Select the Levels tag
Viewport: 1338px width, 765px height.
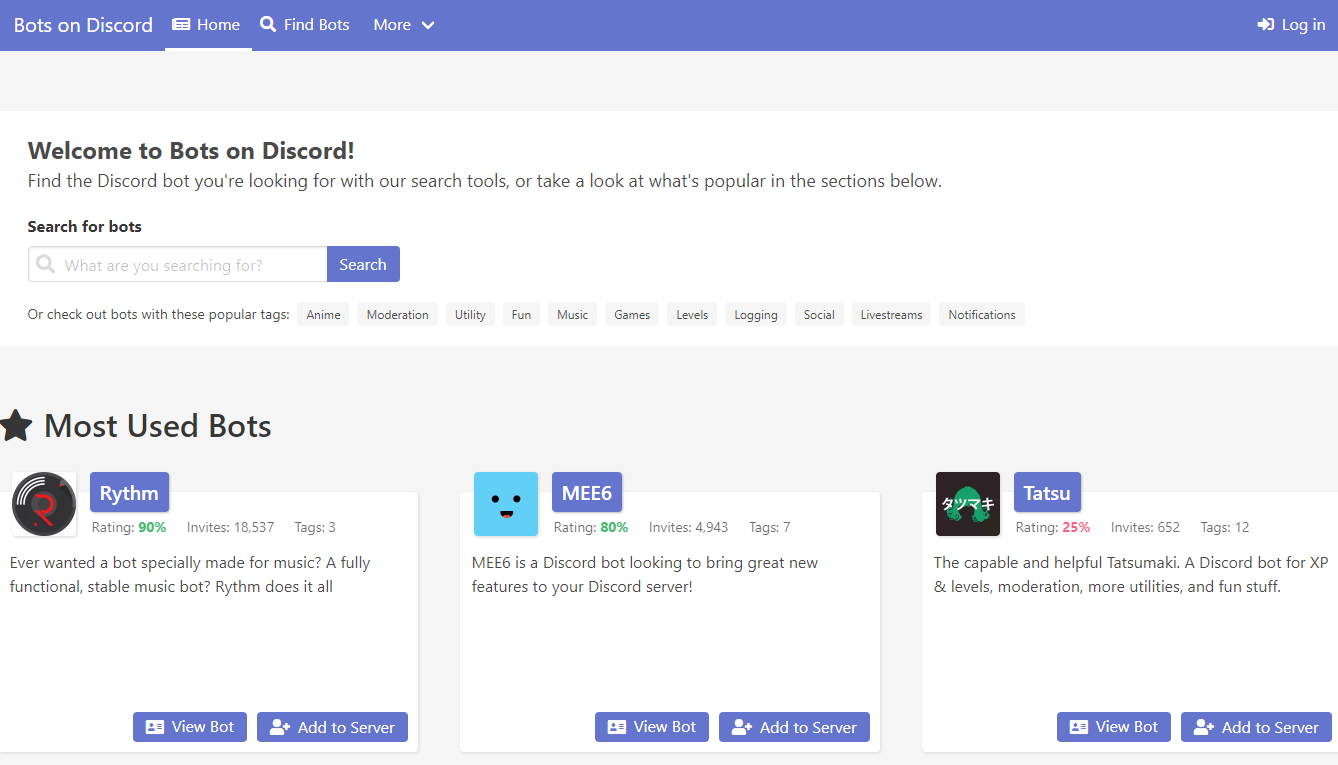(x=692, y=315)
